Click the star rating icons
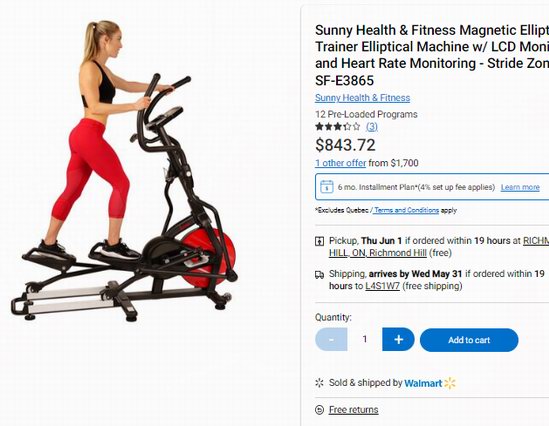The width and height of the screenshot is (549, 426). (x=338, y=126)
